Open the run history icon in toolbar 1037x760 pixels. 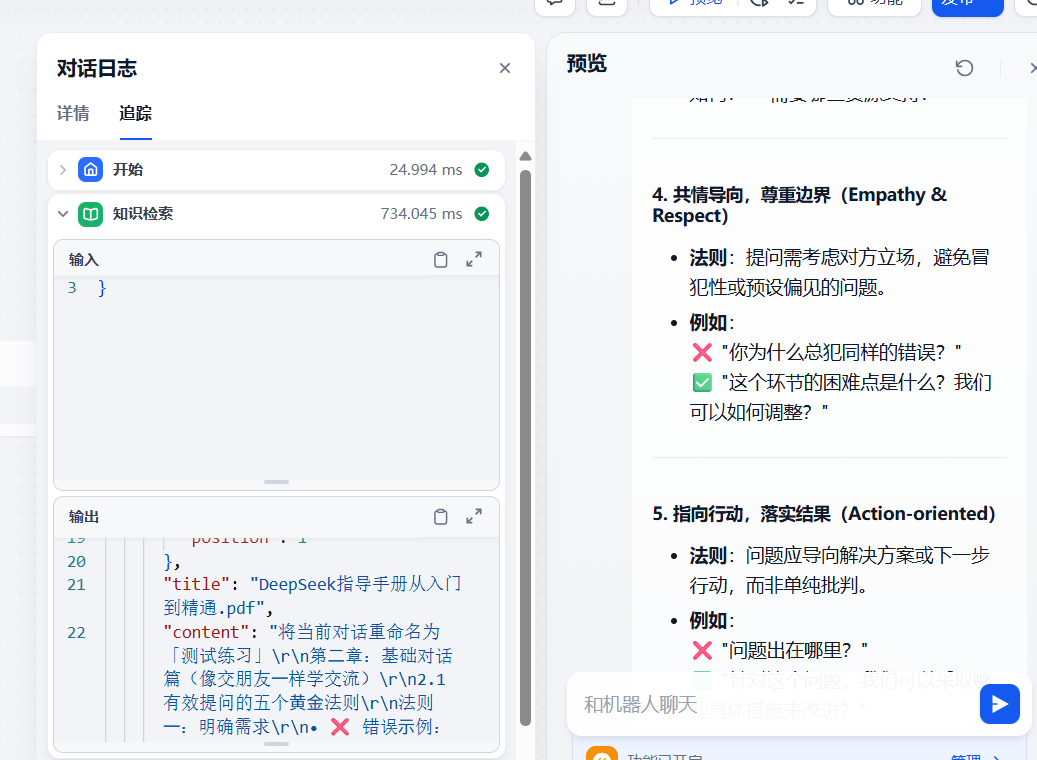click(760, 3)
